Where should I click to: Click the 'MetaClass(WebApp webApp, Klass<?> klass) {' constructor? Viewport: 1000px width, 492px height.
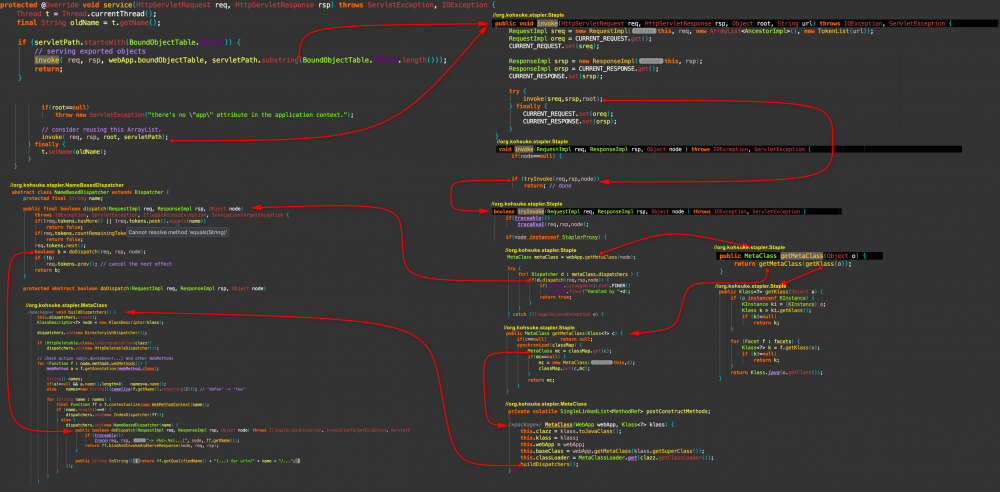click(x=591, y=424)
